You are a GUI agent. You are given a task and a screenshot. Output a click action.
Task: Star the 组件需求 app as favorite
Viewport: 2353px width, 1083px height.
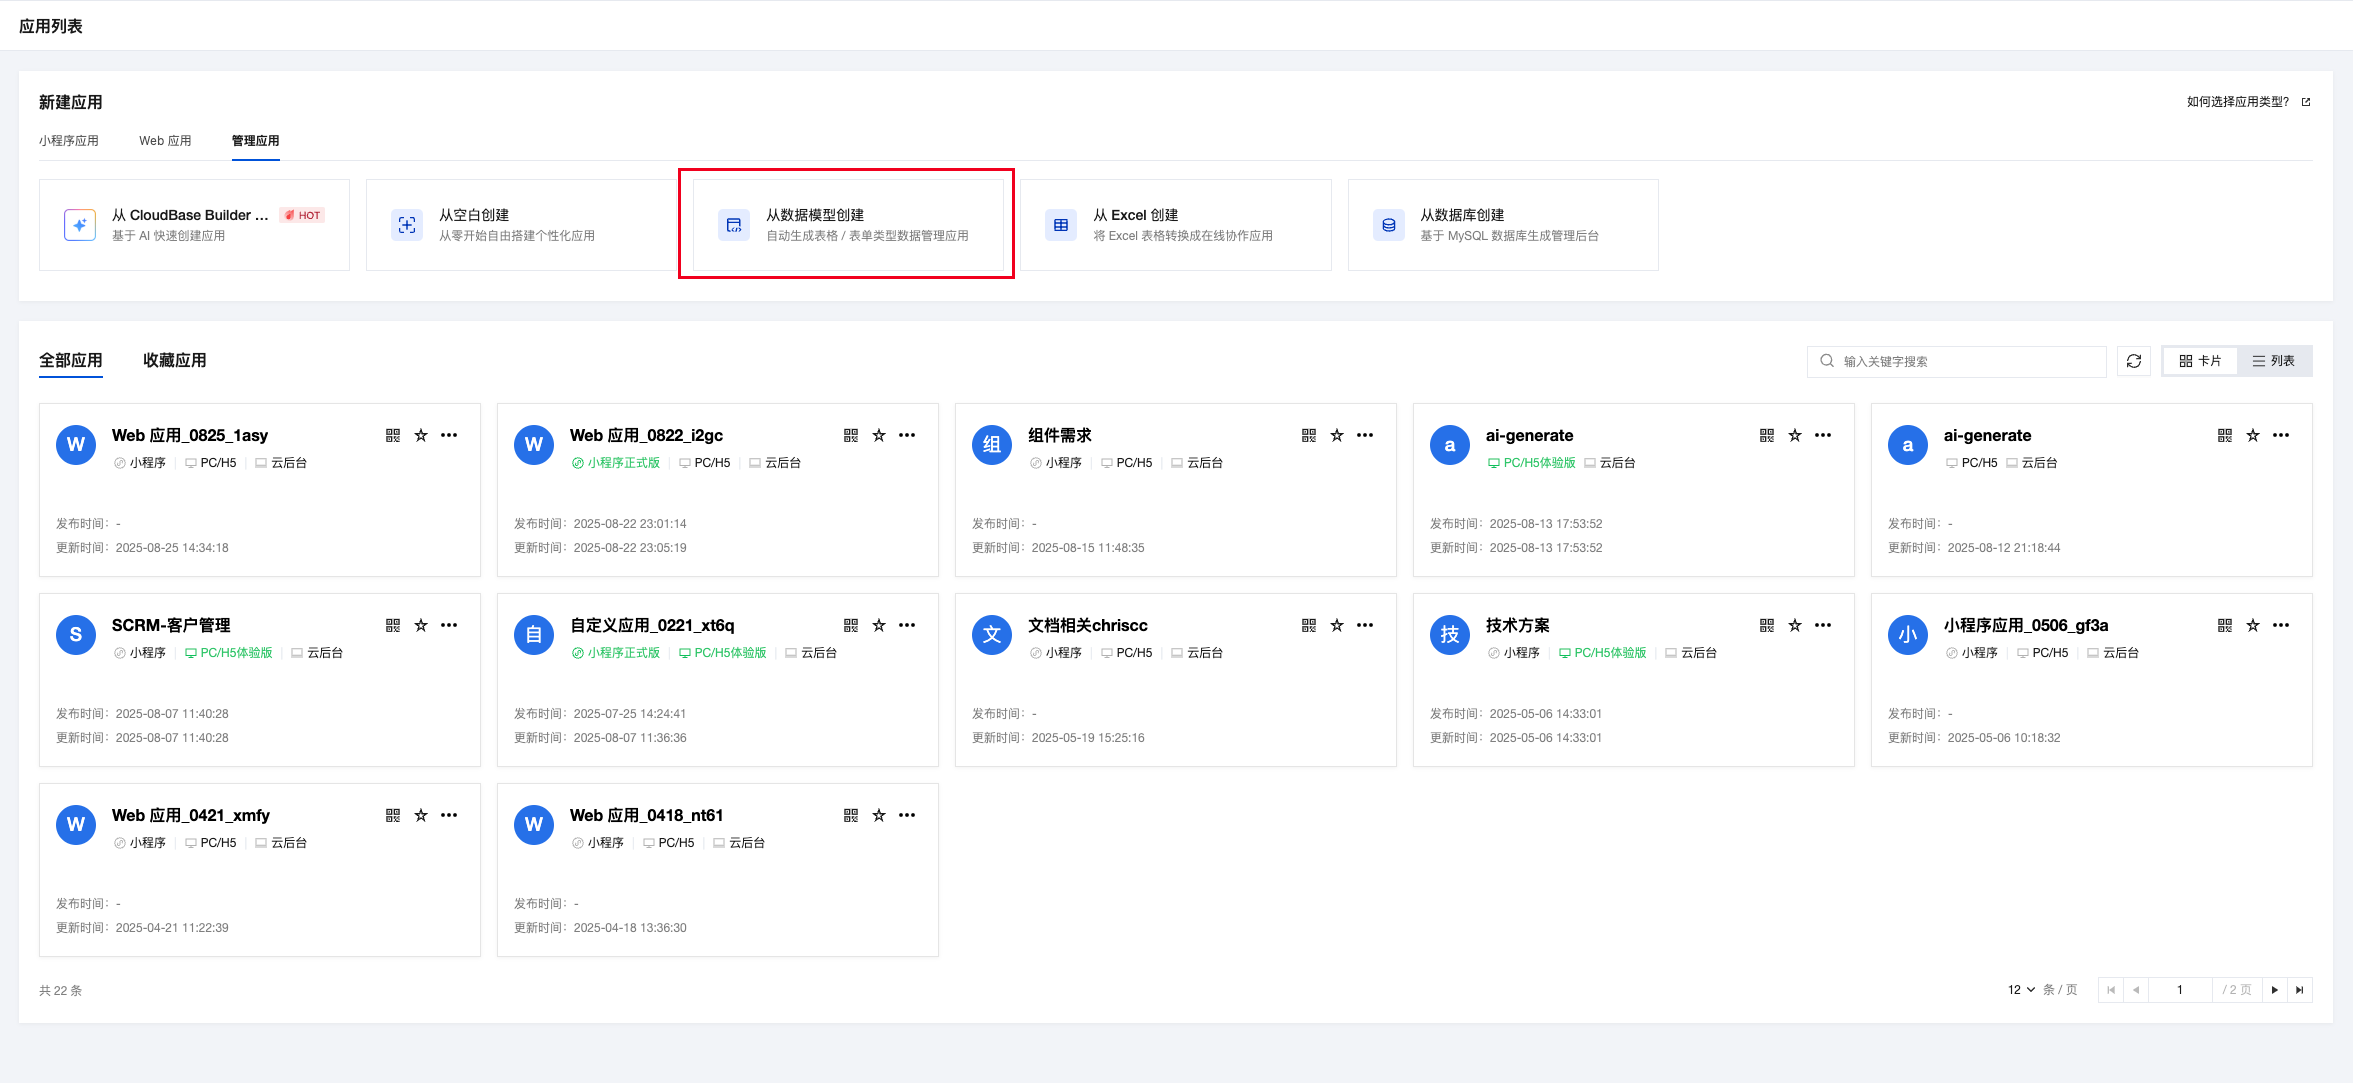[1336, 435]
